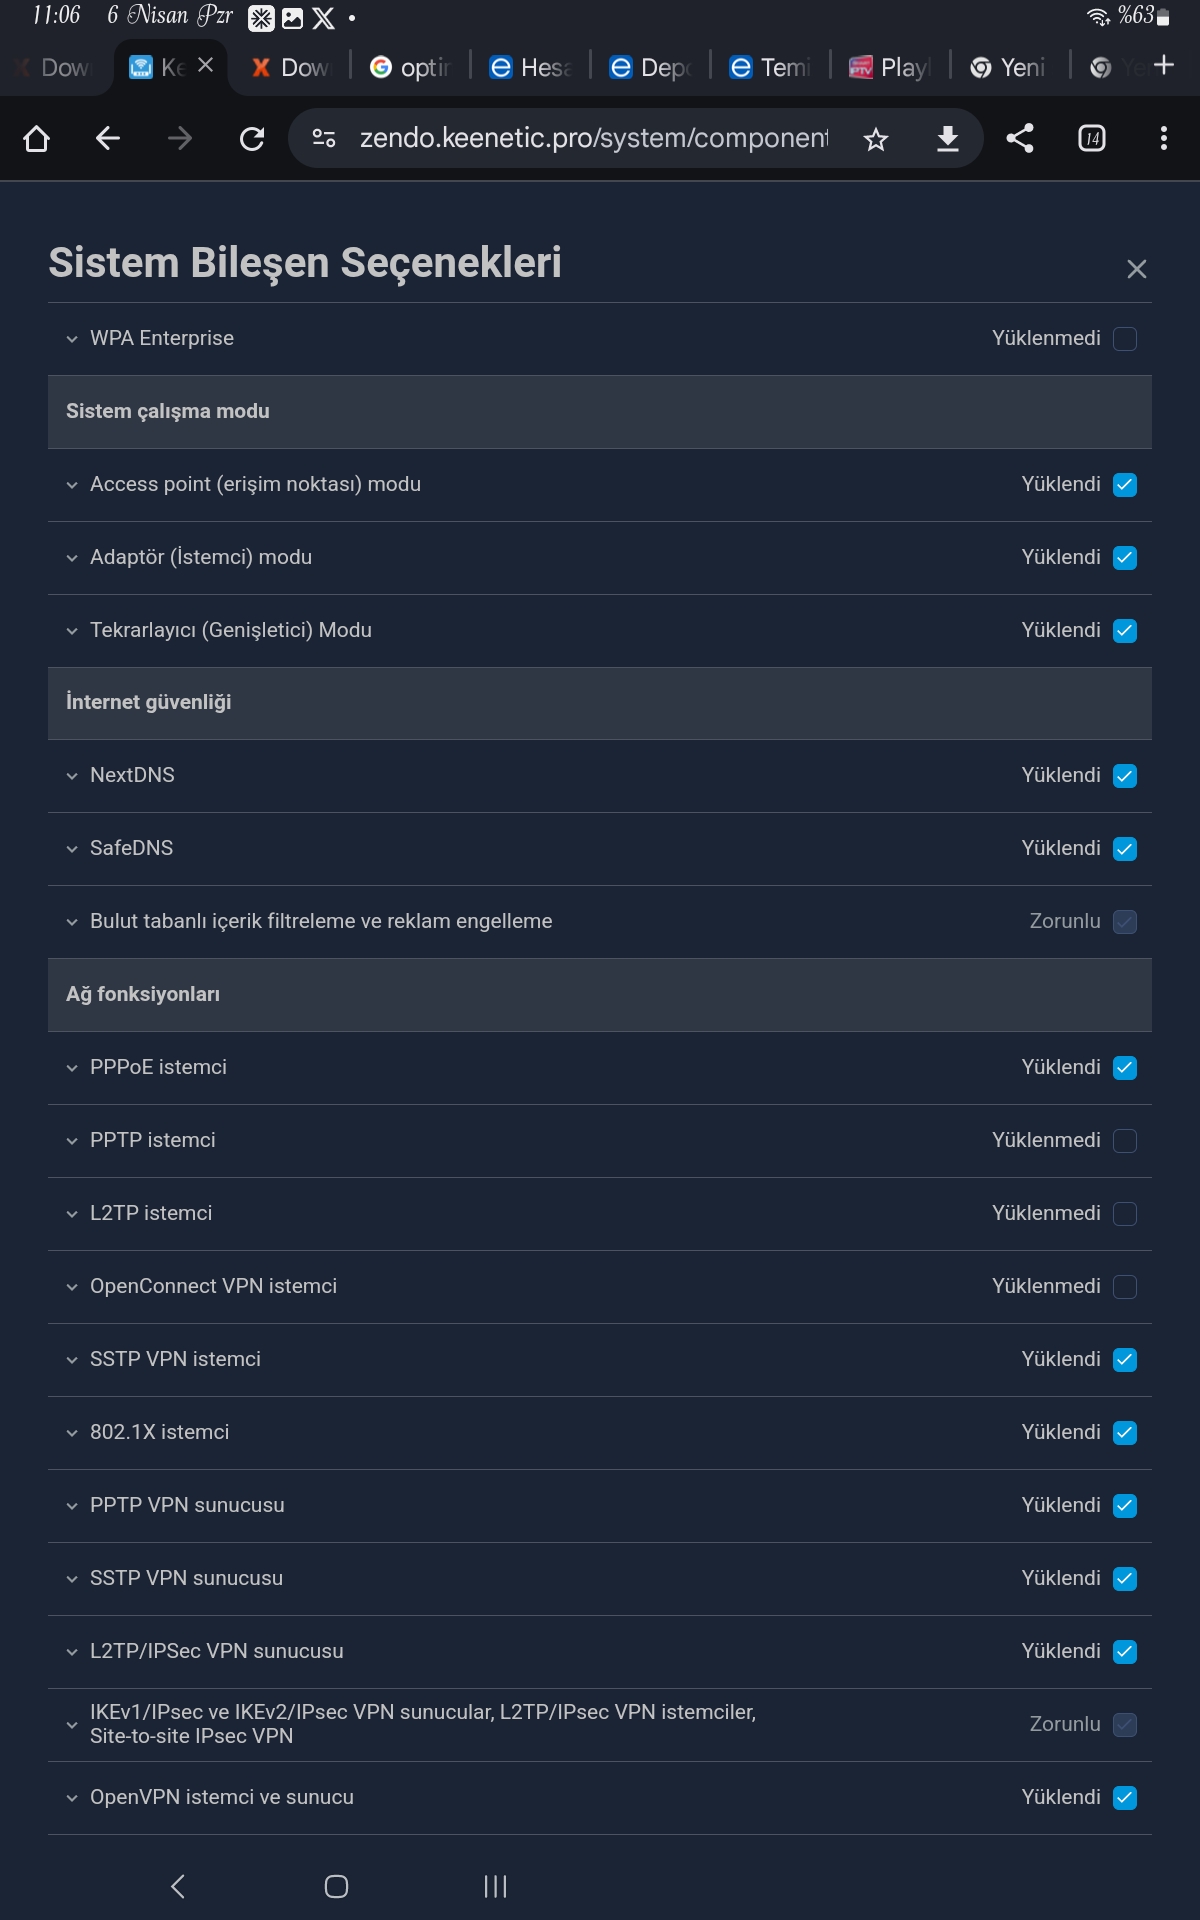Open a new tab with plus icon
This screenshot has height=1920, width=1200.
click(1164, 65)
